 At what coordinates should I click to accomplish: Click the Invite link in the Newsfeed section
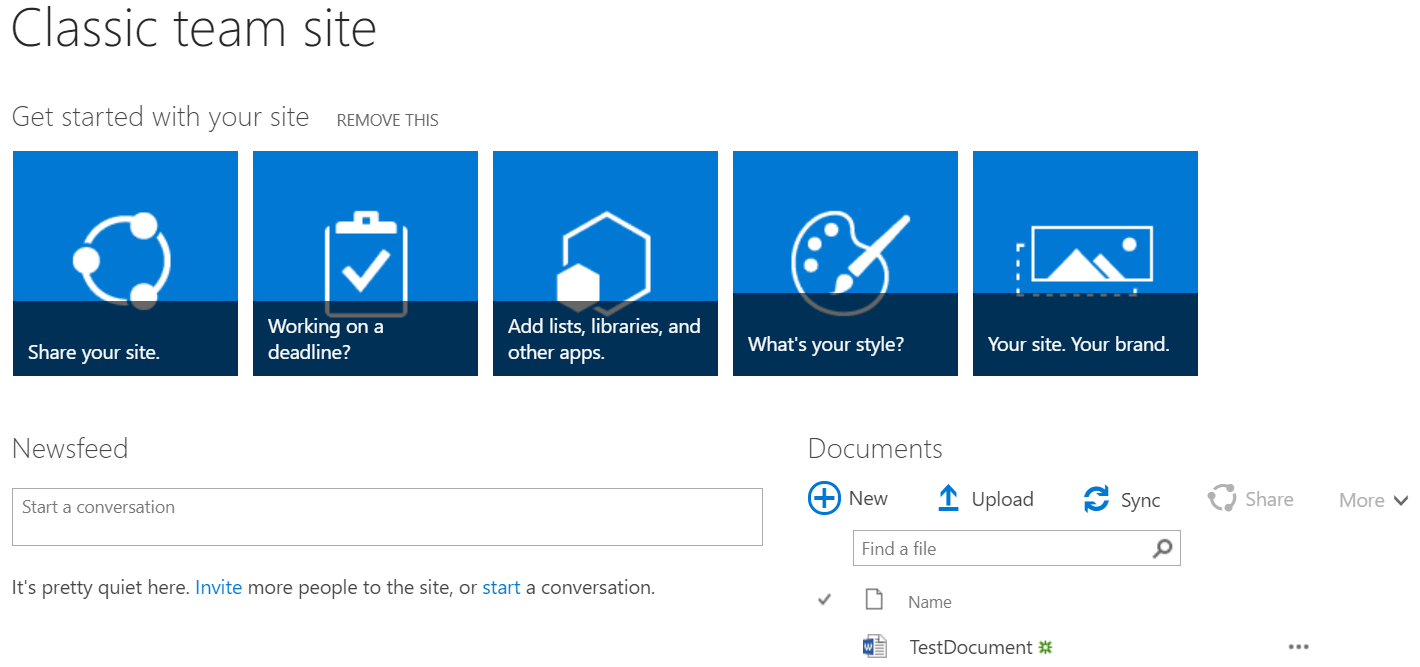click(219, 587)
